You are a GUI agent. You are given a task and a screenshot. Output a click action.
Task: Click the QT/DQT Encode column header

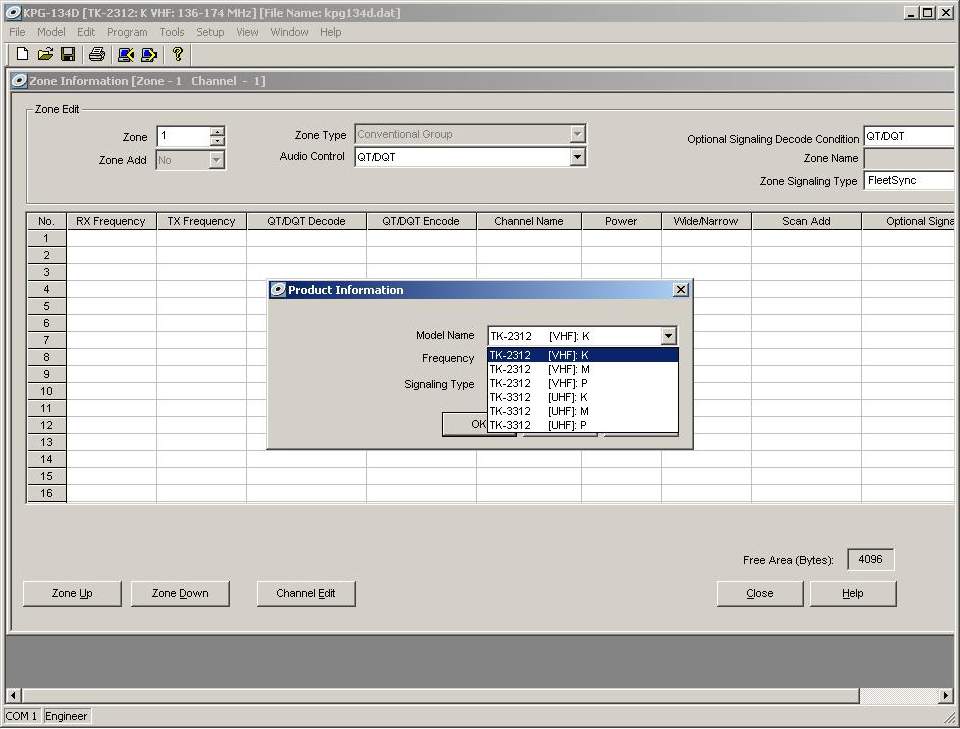pyautogui.click(x=421, y=221)
